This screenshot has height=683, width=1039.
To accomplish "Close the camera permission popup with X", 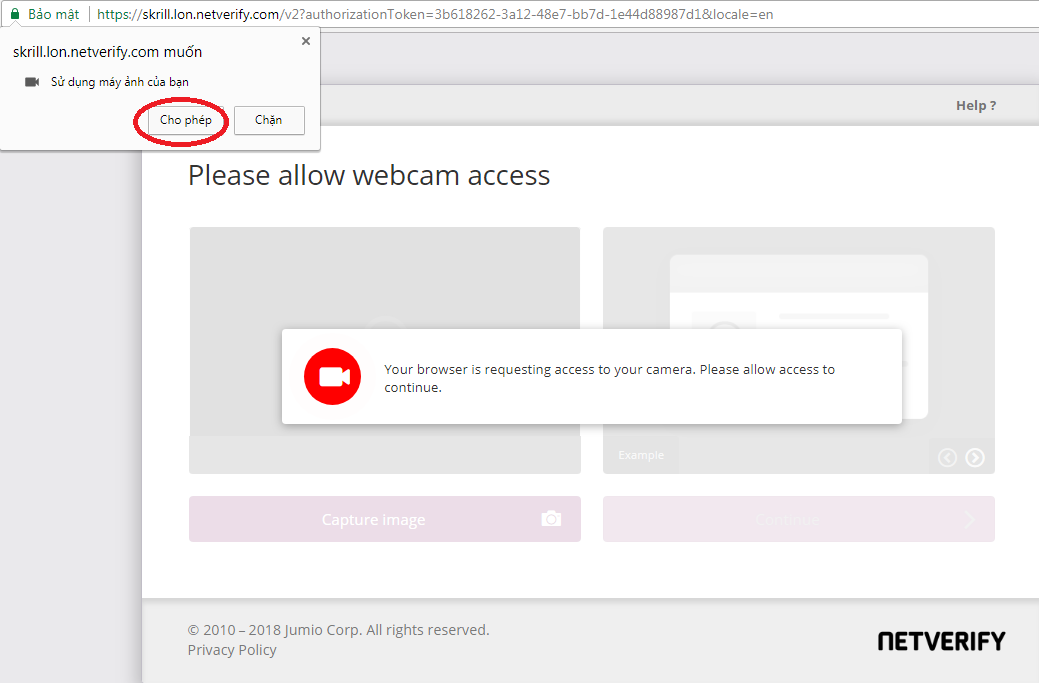I will tap(305, 42).
